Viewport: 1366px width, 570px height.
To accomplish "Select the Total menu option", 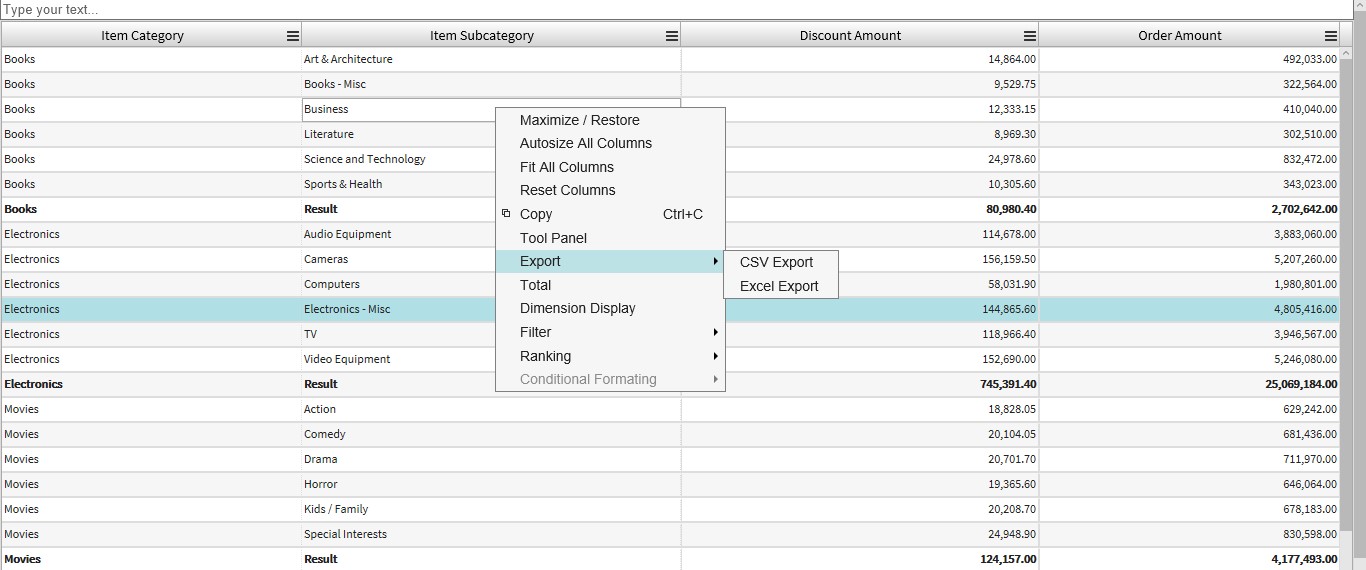I will (535, 285).
